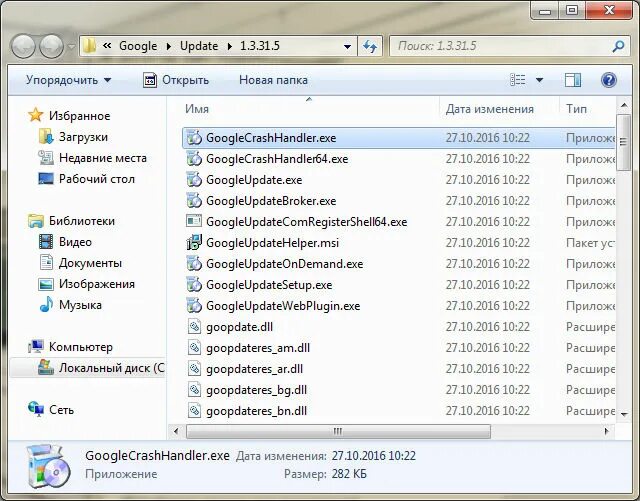This screenshot has height=501, width=640.
Task: Click the blue Help question icon
Action: (x=609, y=80)
